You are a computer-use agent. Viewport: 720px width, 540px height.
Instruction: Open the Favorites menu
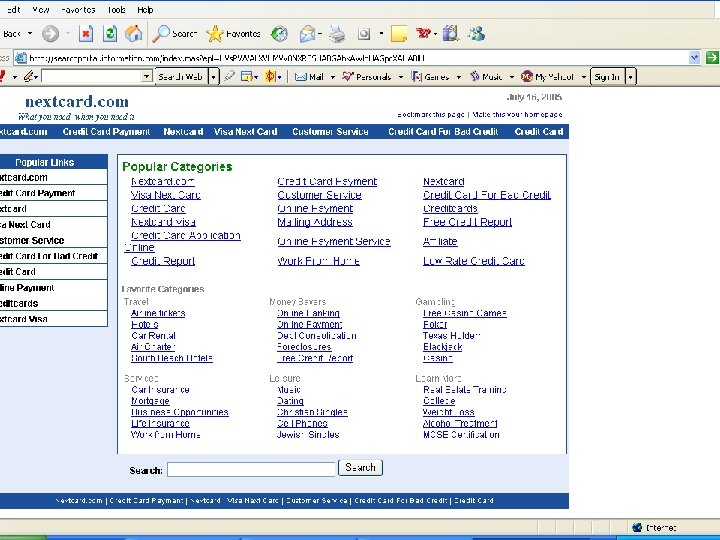[x=78, y=10]
